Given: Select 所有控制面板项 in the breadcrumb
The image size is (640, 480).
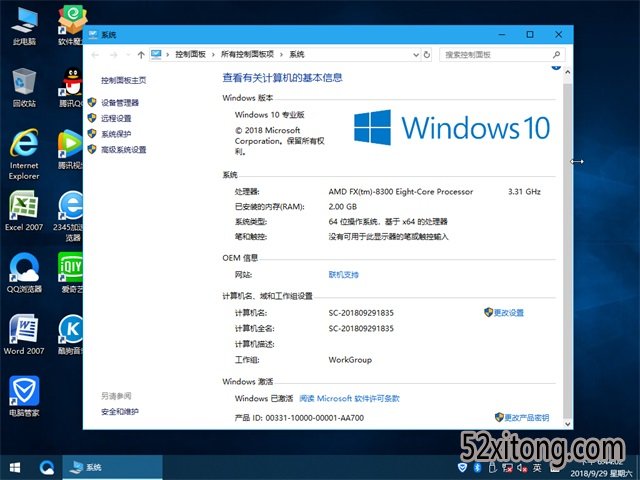Looking at the screenshot, I should (x=247, y=55).
